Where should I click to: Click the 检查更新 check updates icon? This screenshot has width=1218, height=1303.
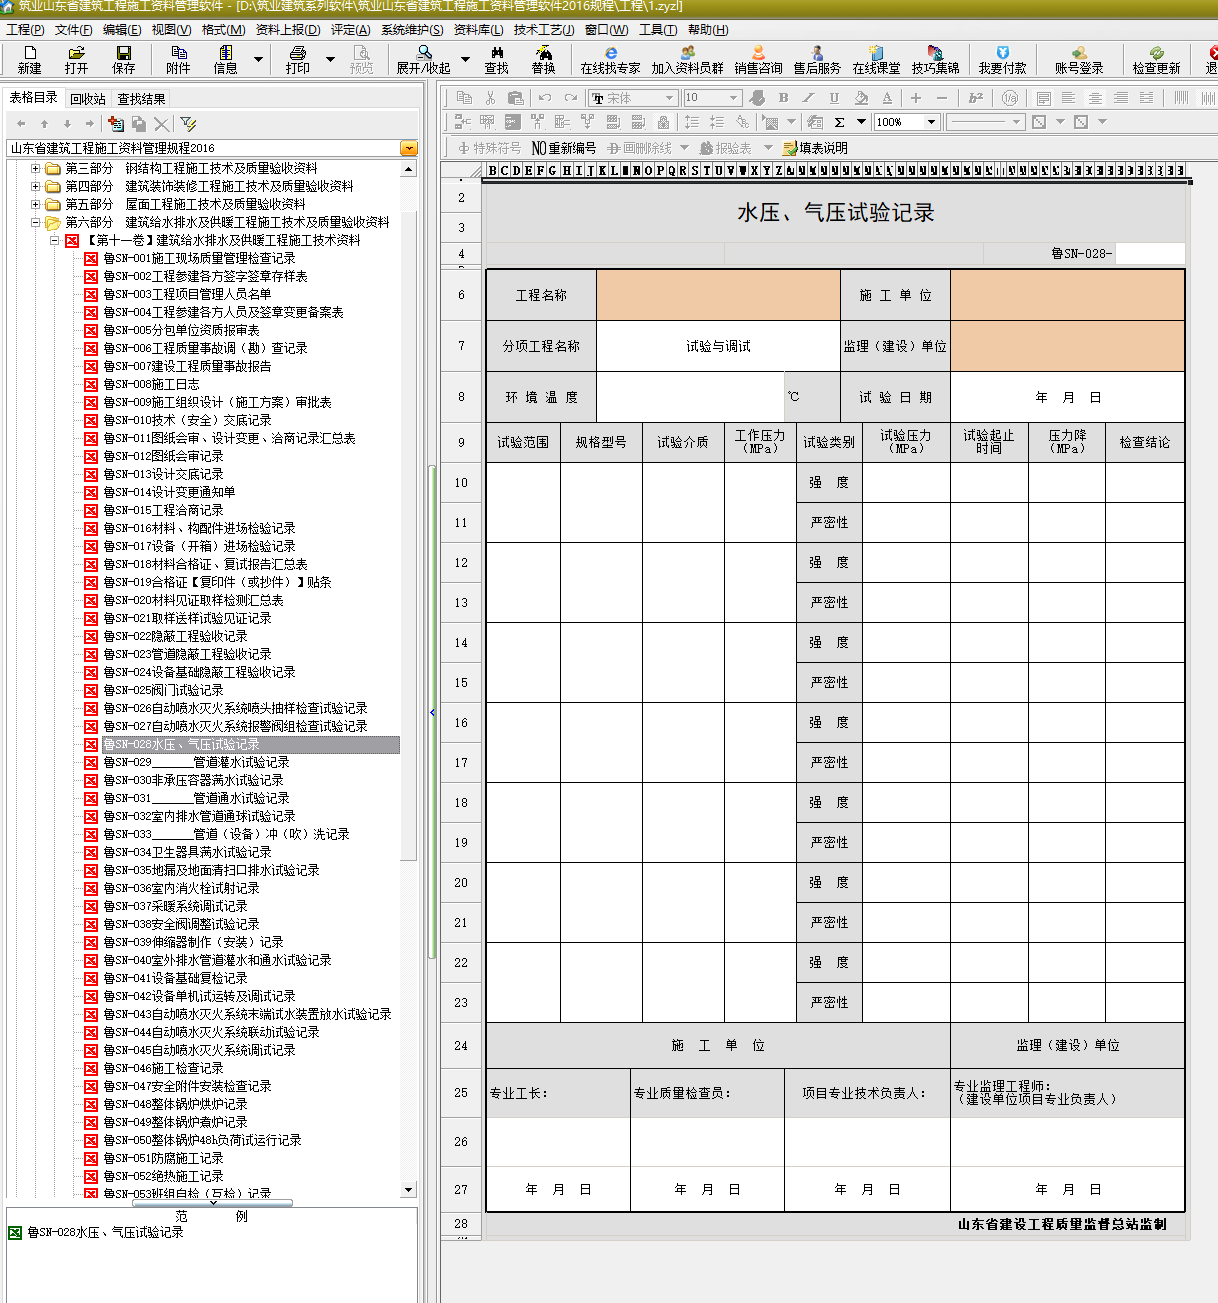pos(1156,59)
